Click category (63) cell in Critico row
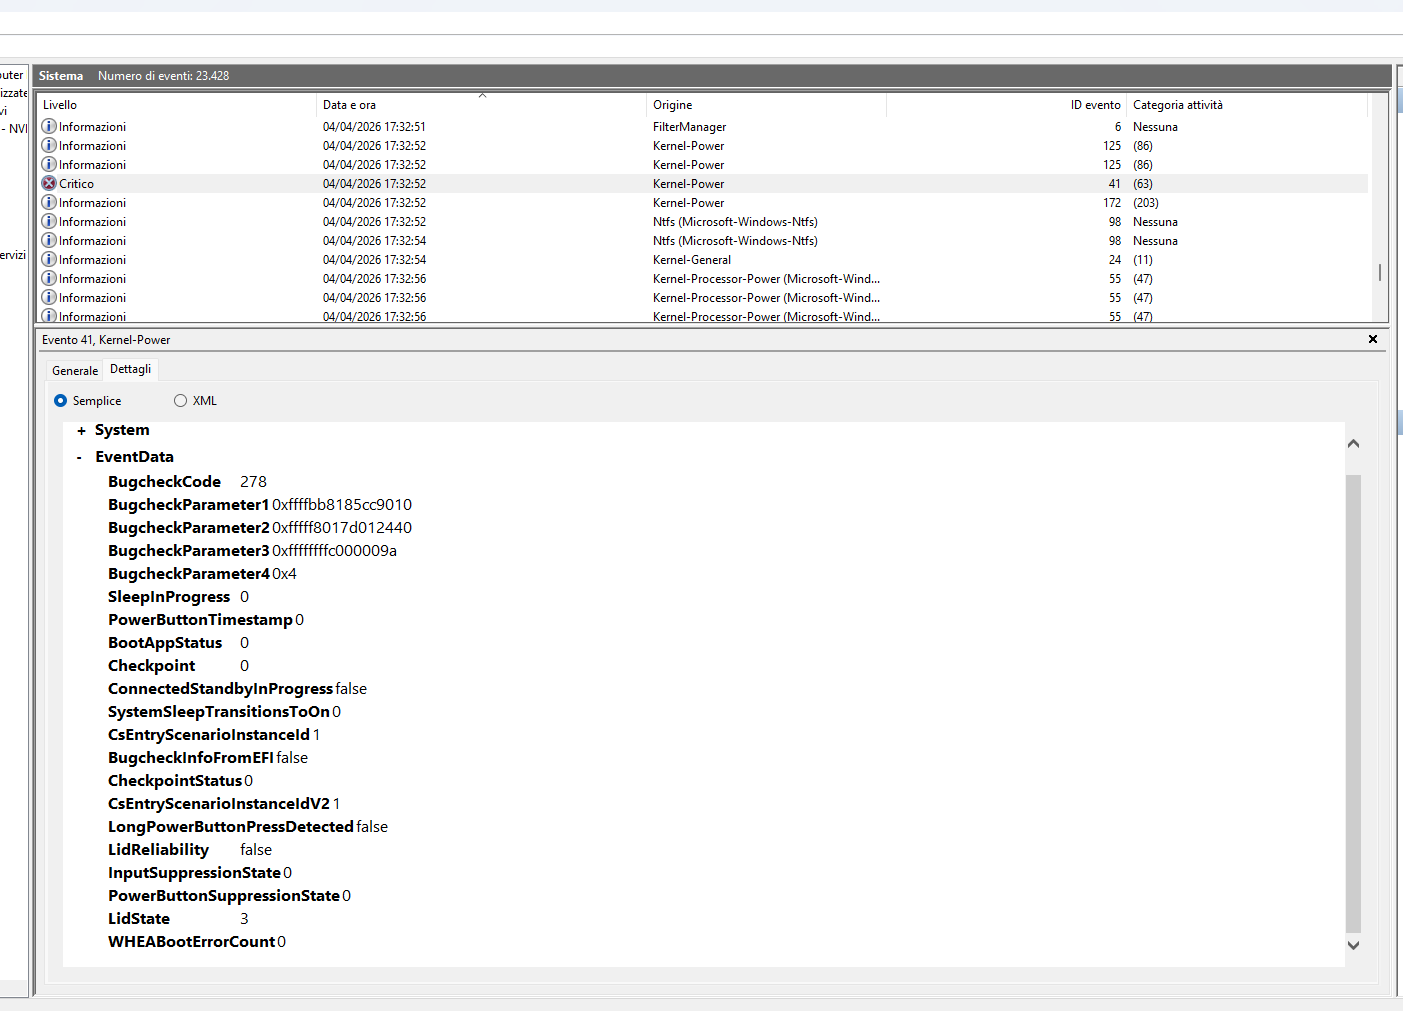 pyautogui.click(x=1143, y=184)
